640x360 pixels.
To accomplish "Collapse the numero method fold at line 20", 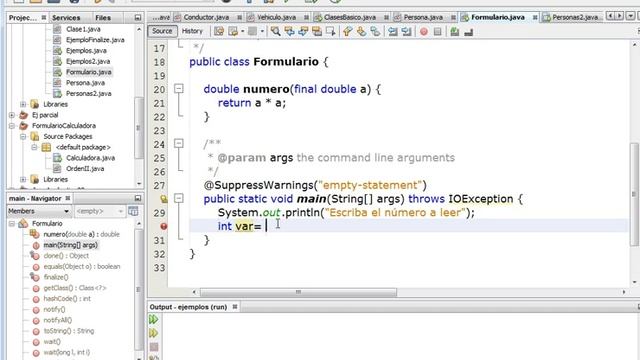I will [179, 89].
